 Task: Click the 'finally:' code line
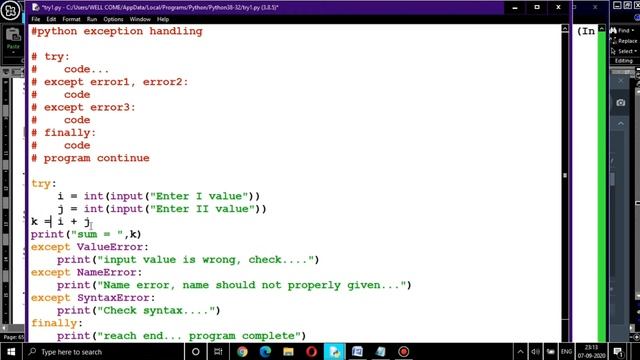pyautogui.click(x=57, y=323)
